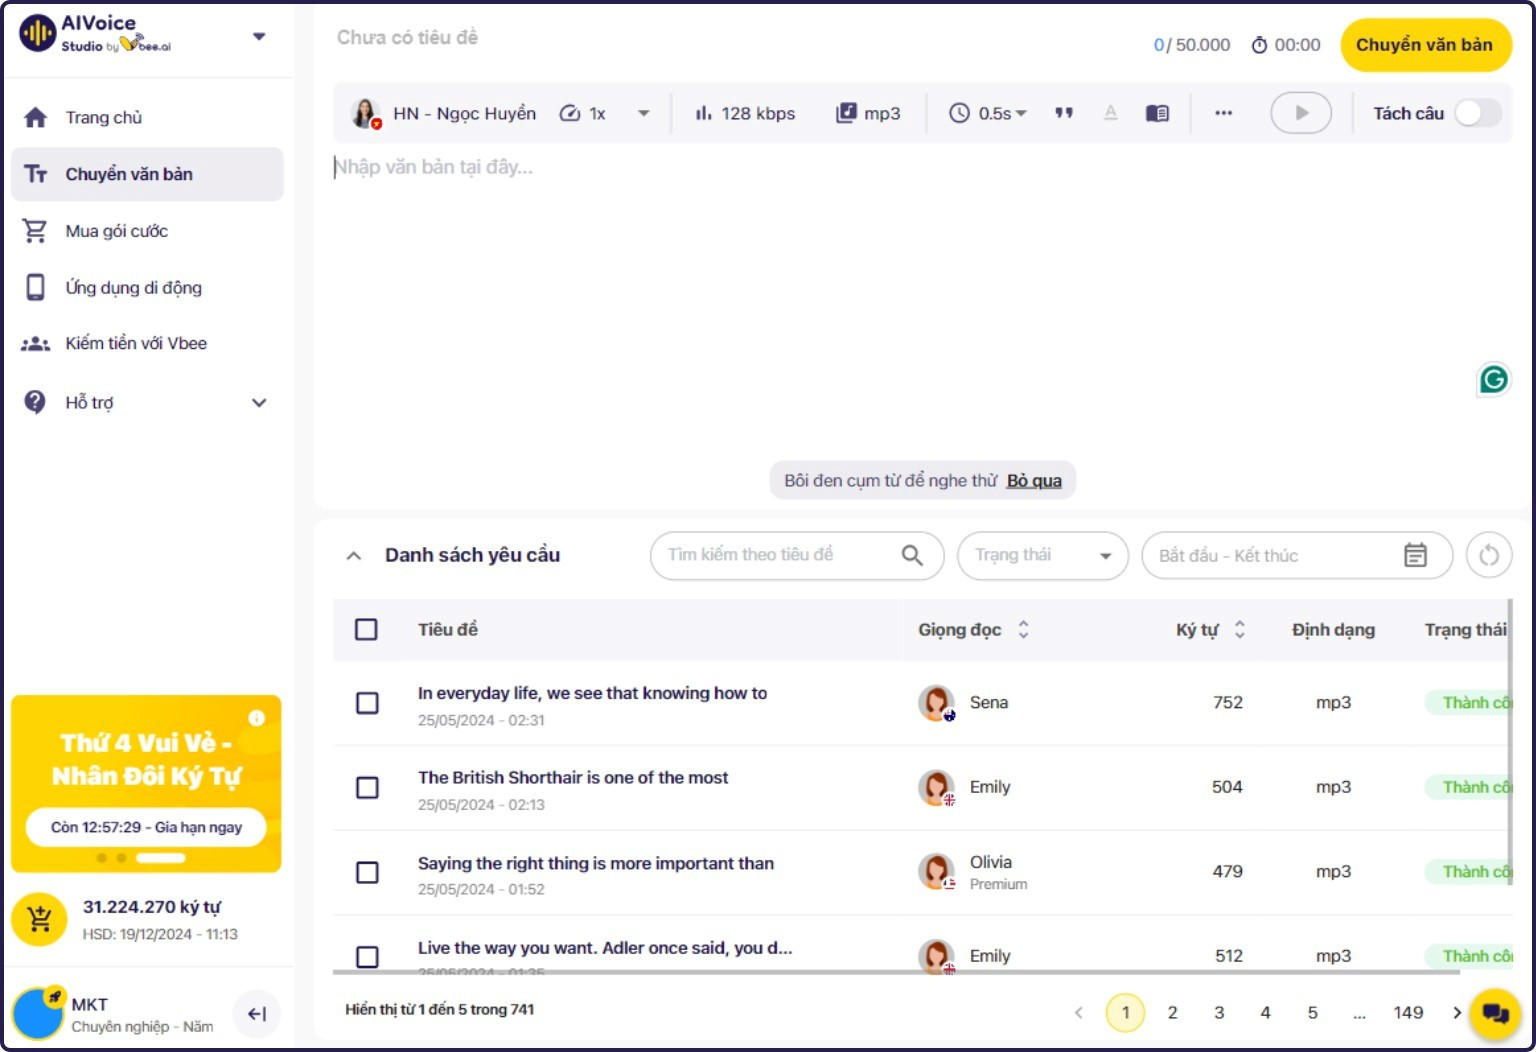The image size is (1536, 1052).
Task: Click the quotation marks icon in toolbar
Action: pyautogui.click(x=1064, y=113)
